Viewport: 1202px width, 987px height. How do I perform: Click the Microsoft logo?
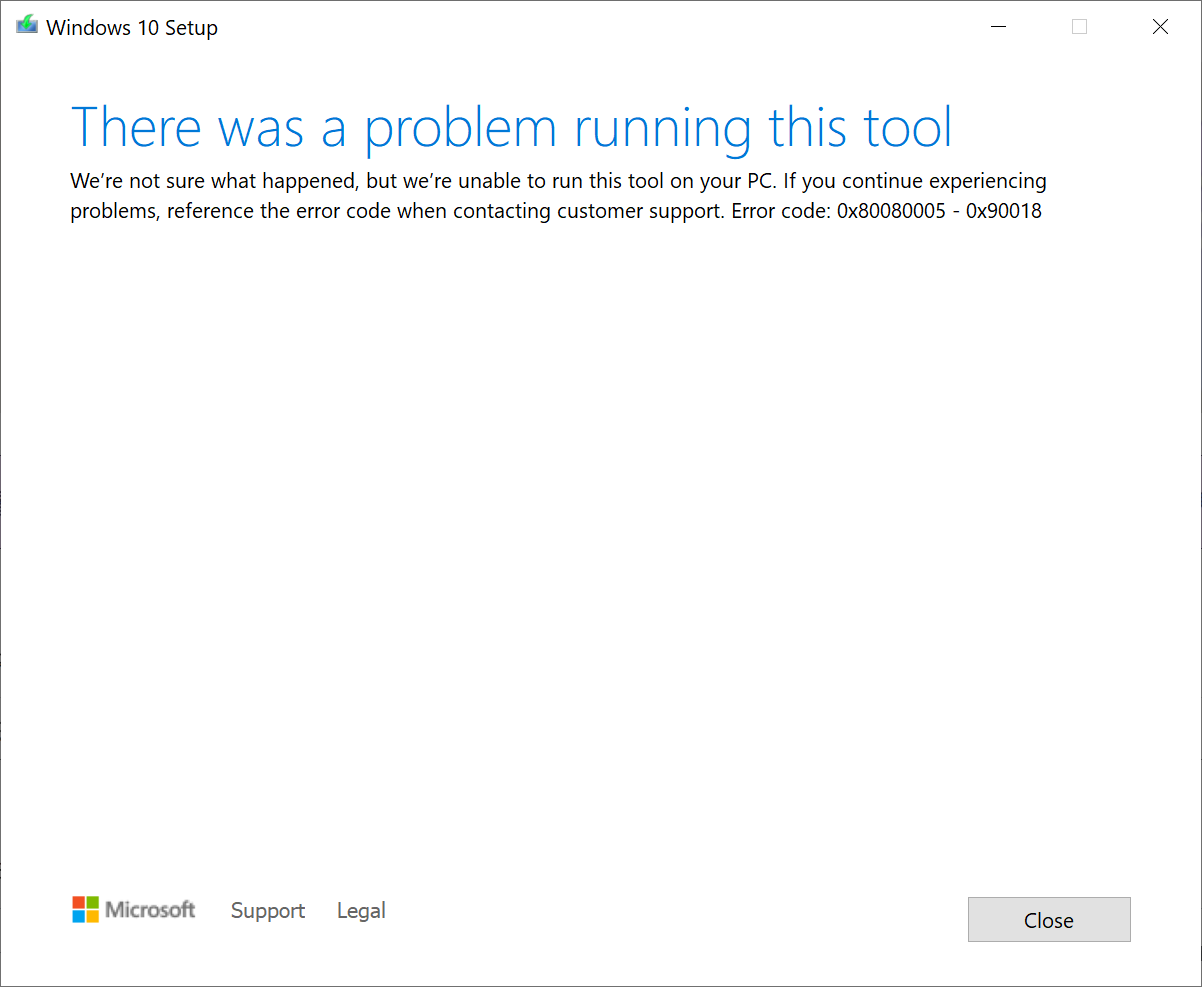click(134, 909)
